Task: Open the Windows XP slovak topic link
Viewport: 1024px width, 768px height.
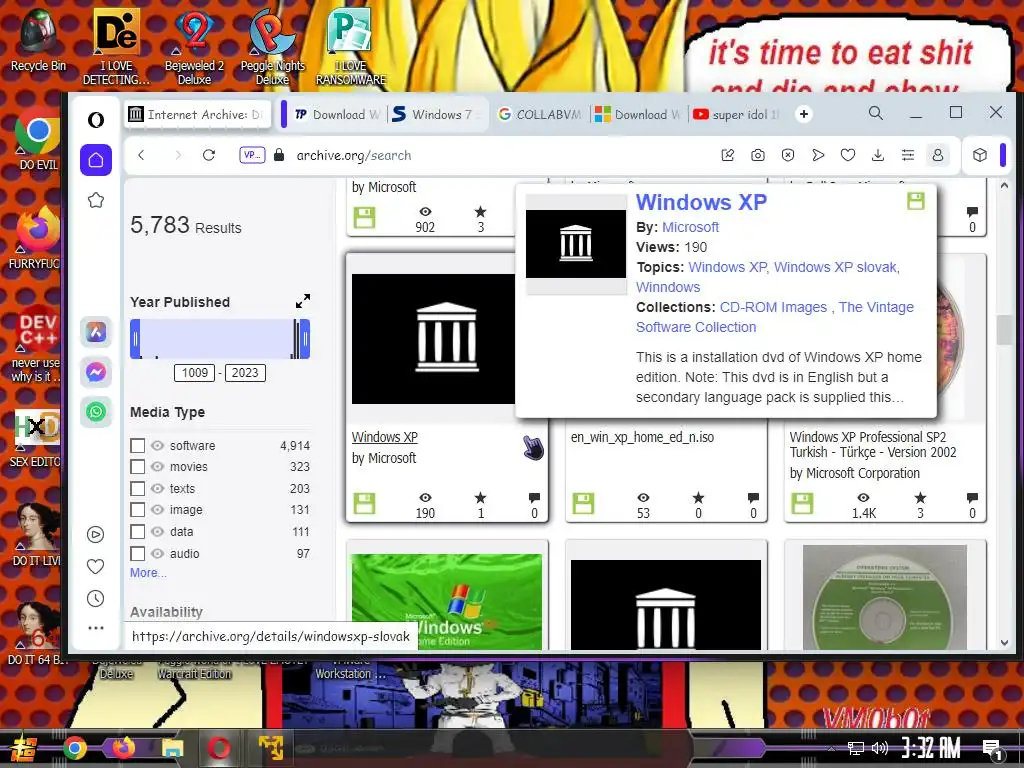Action: 837,267
